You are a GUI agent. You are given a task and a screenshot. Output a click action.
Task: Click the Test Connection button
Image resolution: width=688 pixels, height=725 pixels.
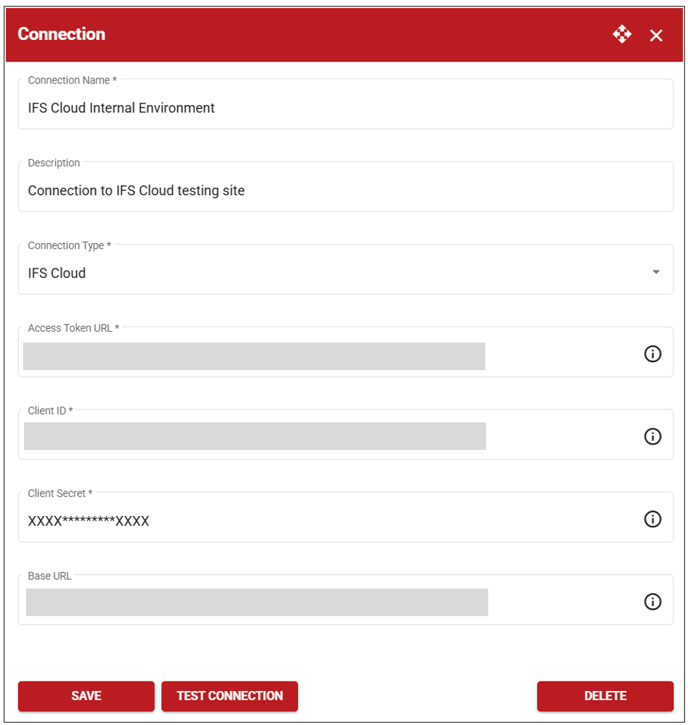(x=229, y=696)
